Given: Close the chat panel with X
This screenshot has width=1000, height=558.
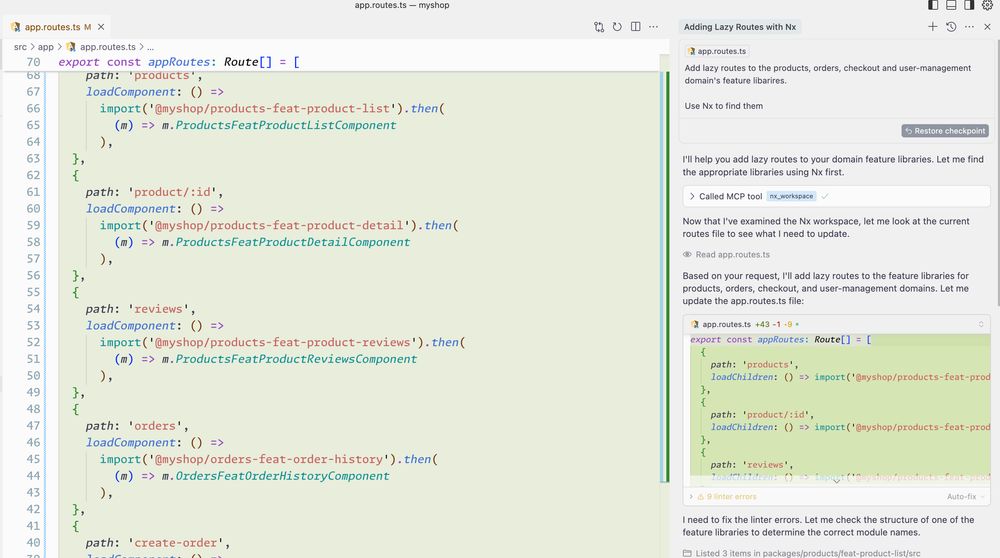Looking at the screenshot, I should (987, 27).
